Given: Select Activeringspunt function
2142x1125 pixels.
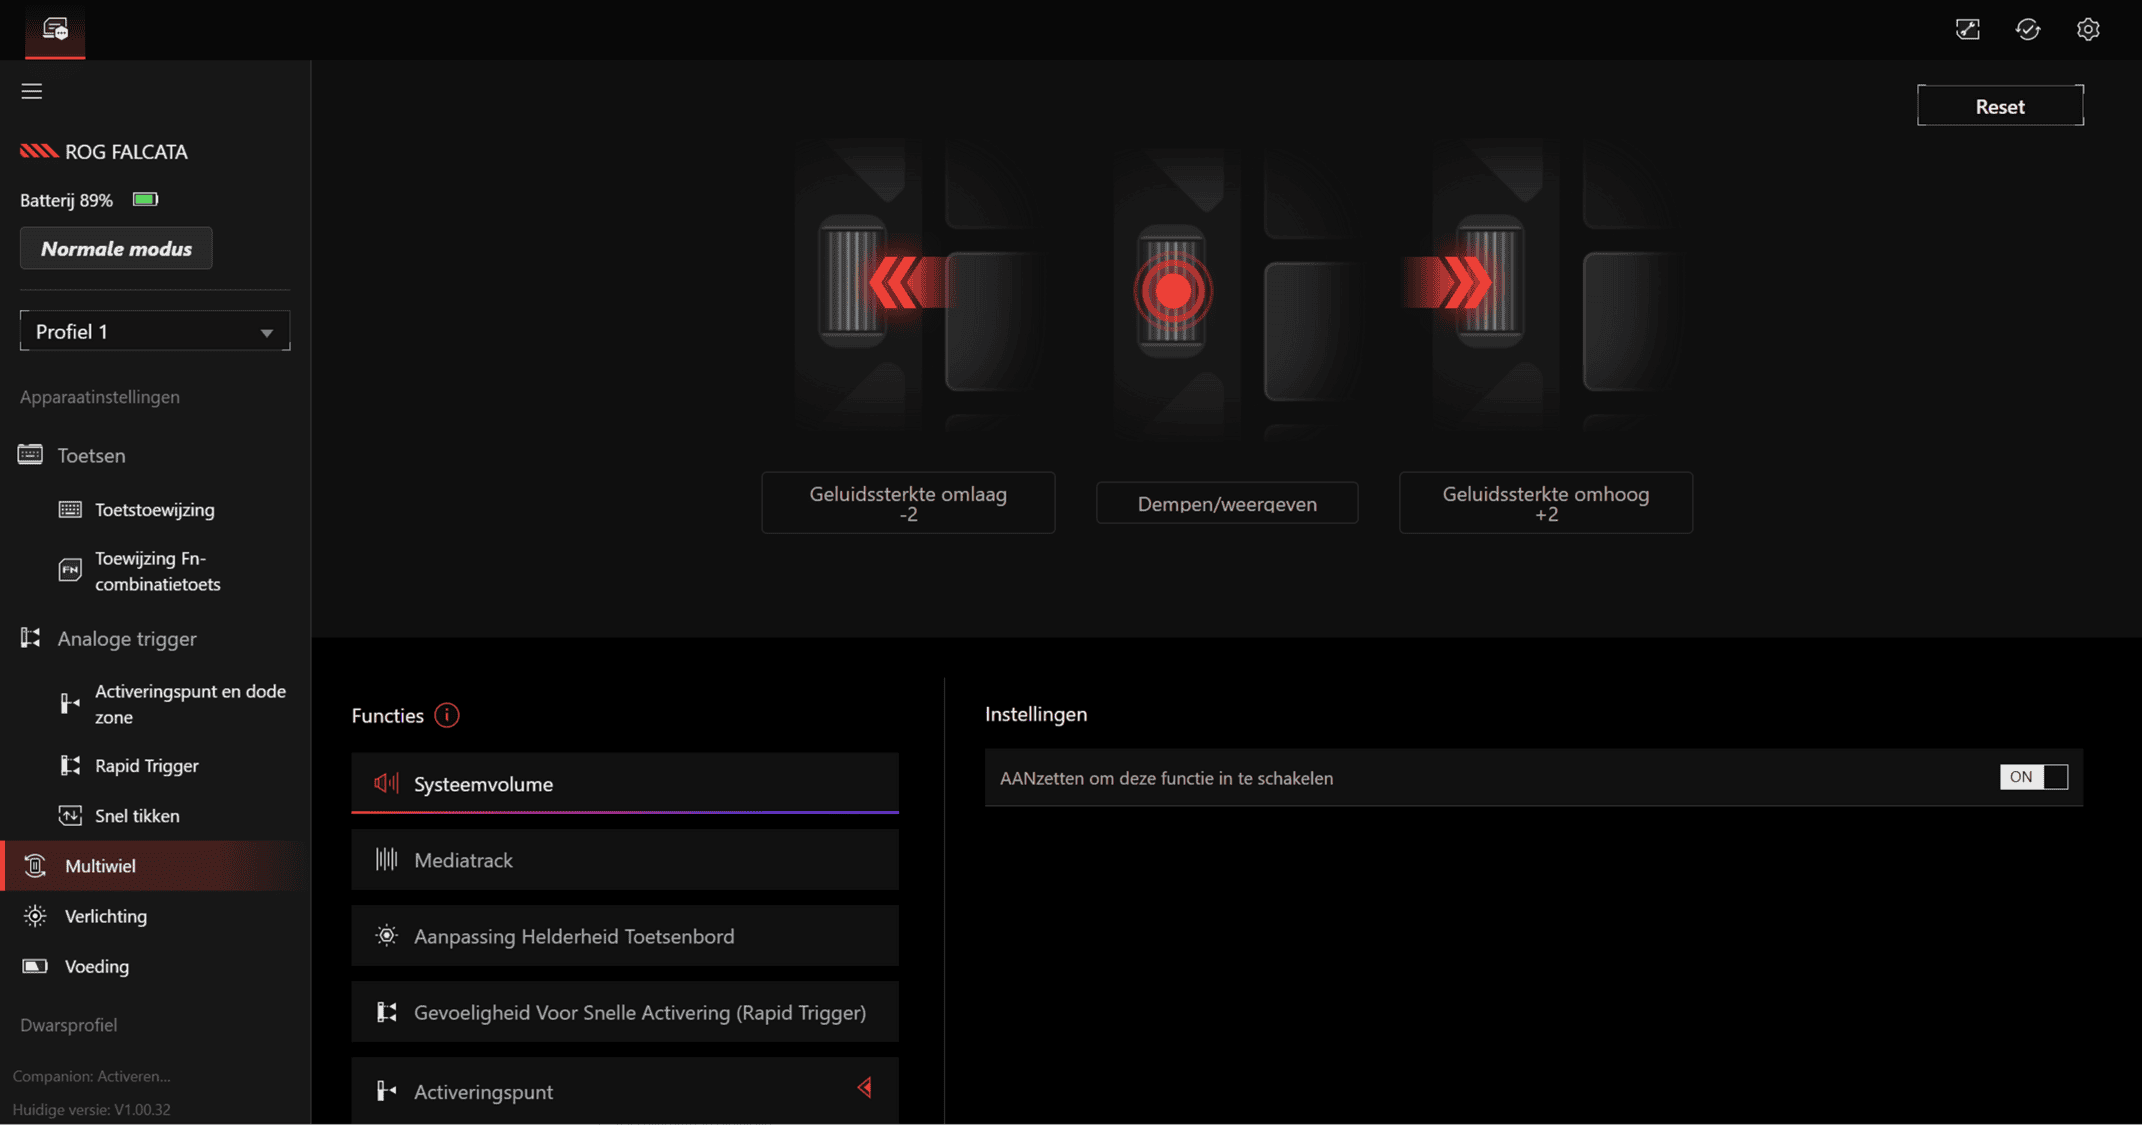Looking at the screenshot, I should click(625, 1091).
